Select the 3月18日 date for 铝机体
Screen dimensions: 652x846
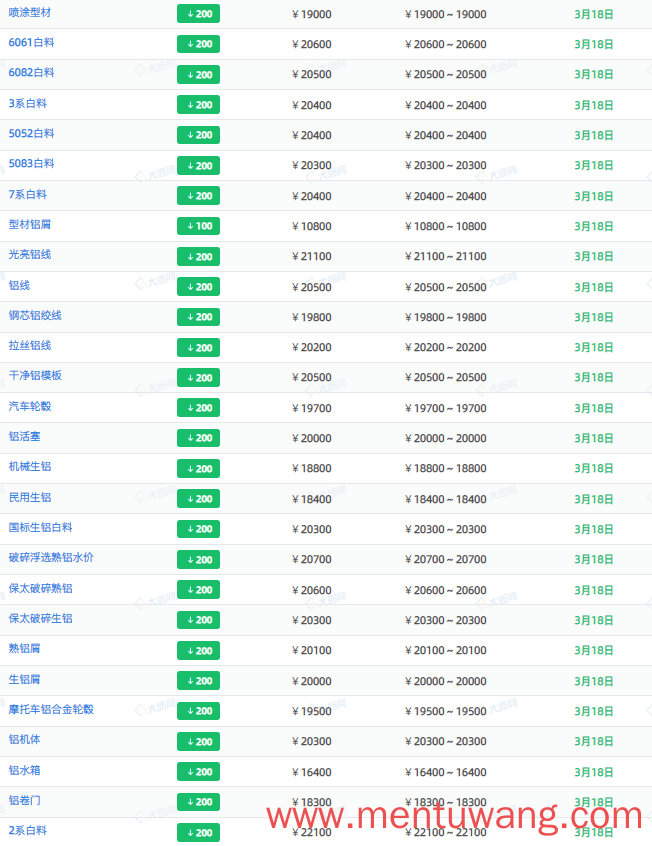(594, 742)
